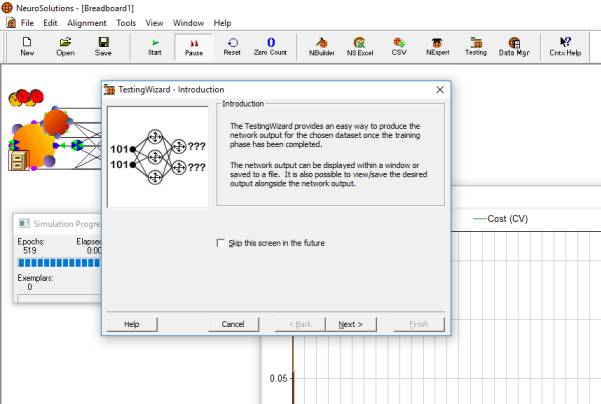Pause the running simulation

tap(194, 46)
